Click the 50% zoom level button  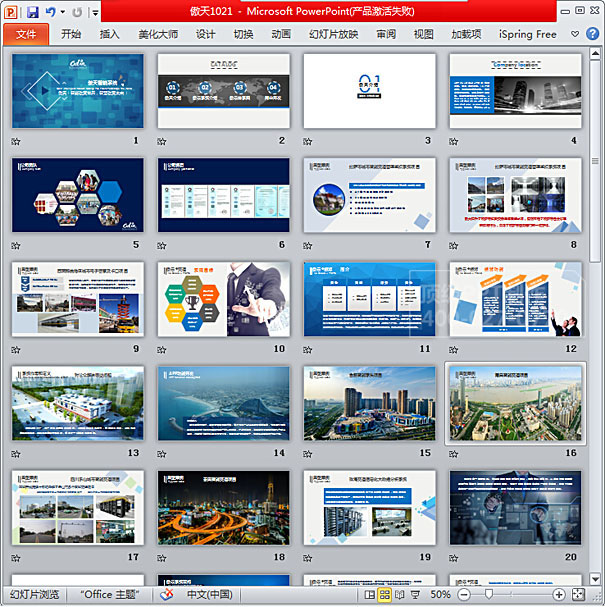440,595
